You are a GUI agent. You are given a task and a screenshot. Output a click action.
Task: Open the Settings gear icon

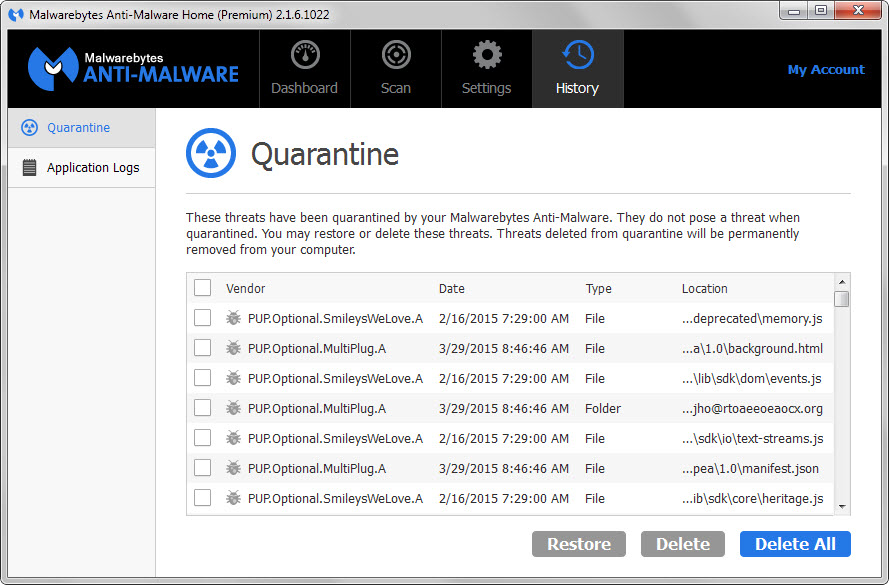point(487,55)
